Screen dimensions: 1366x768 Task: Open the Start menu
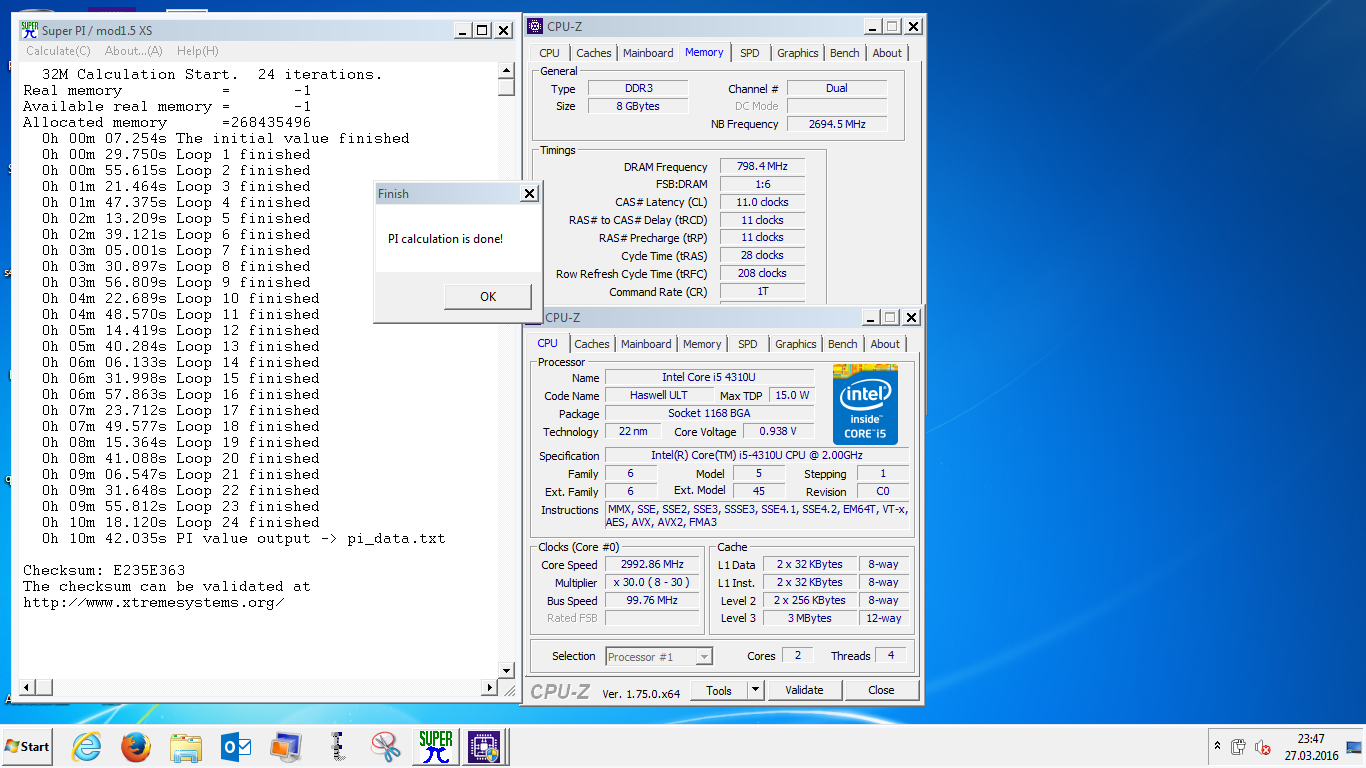coord(27,746)
